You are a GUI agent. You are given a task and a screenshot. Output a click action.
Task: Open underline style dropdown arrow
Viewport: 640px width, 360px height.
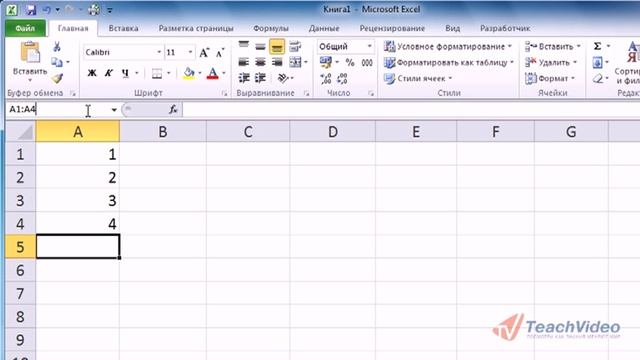(137, 73)
